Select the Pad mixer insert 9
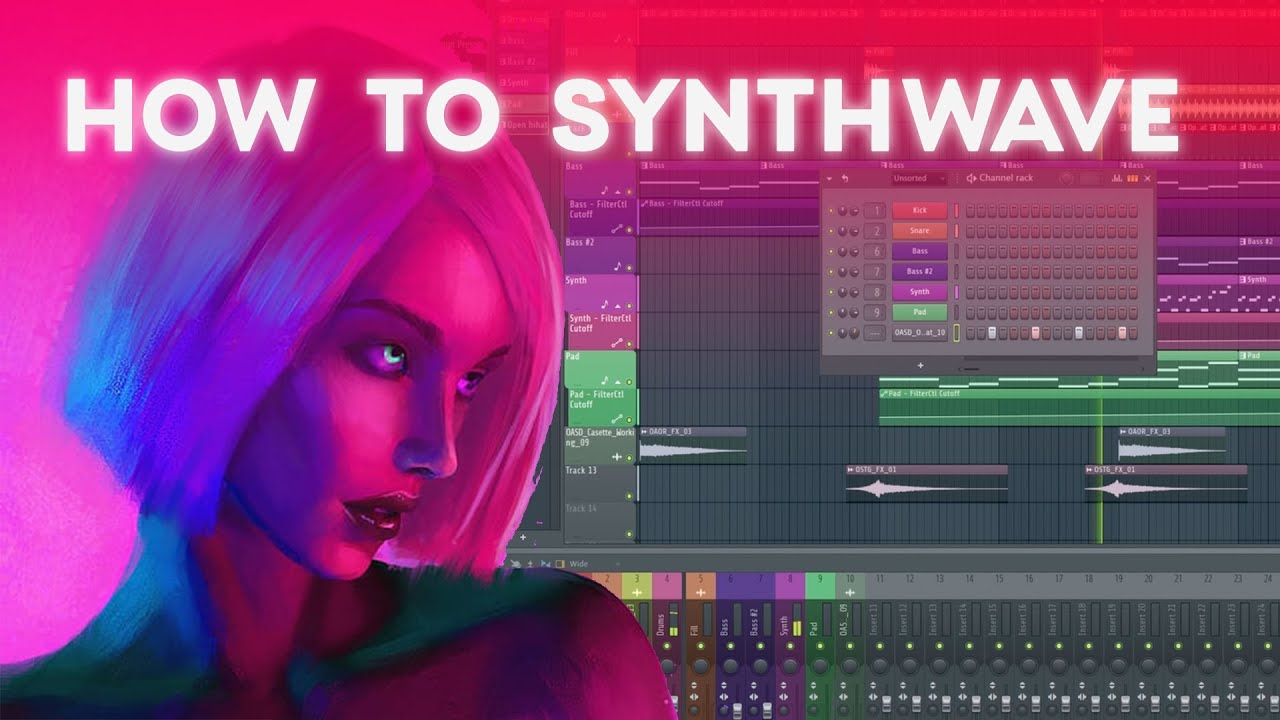The image size is (1280, 720). (820, 644)
